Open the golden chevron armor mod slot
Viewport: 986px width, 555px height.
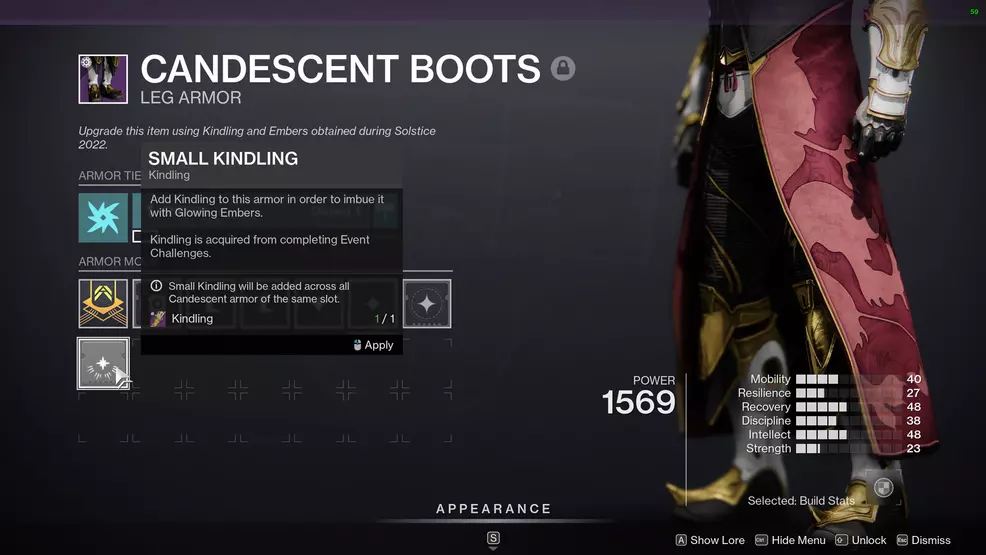coord(103,304)
